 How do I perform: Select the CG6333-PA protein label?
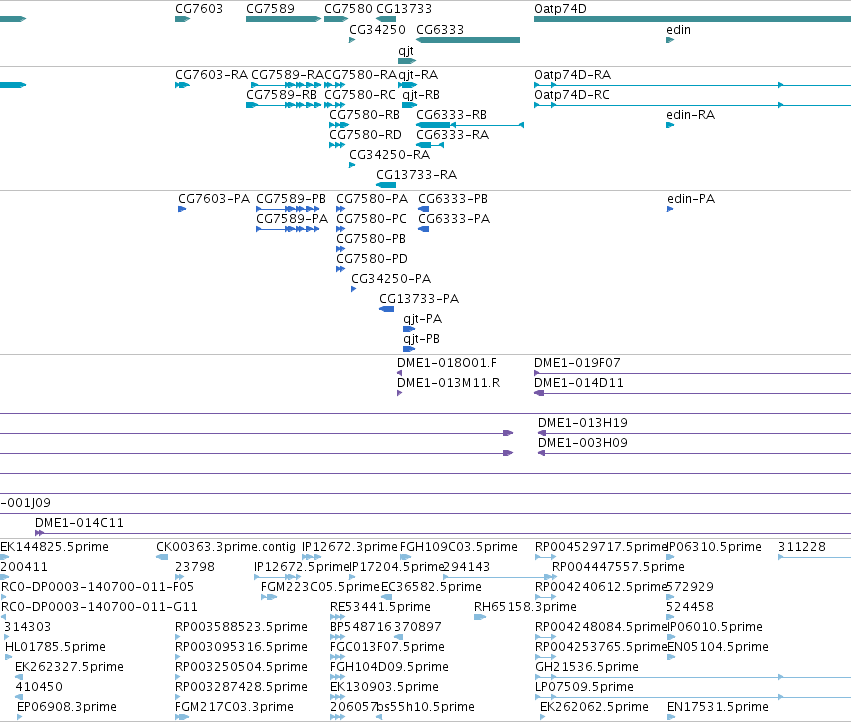tap(454, 219)
